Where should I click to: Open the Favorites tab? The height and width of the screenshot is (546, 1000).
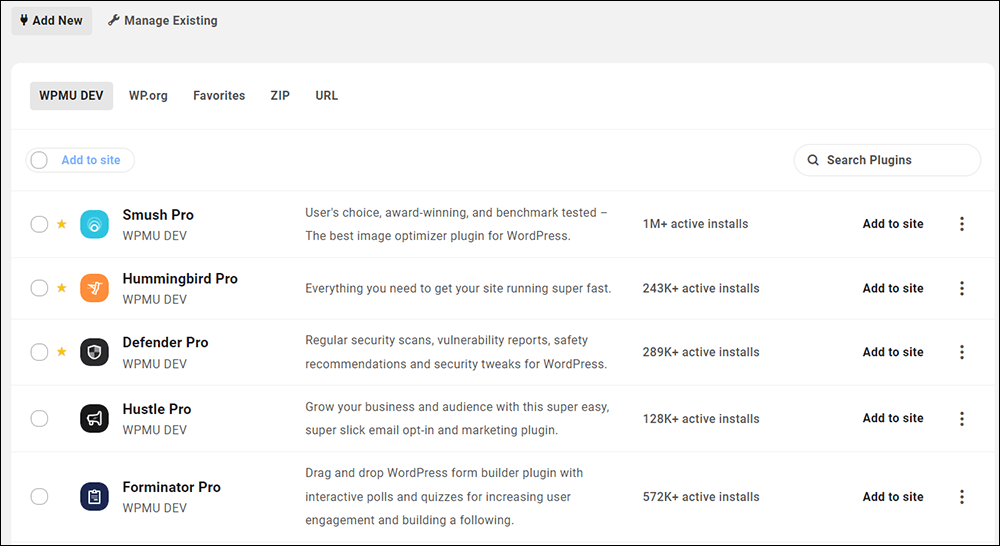219,96
